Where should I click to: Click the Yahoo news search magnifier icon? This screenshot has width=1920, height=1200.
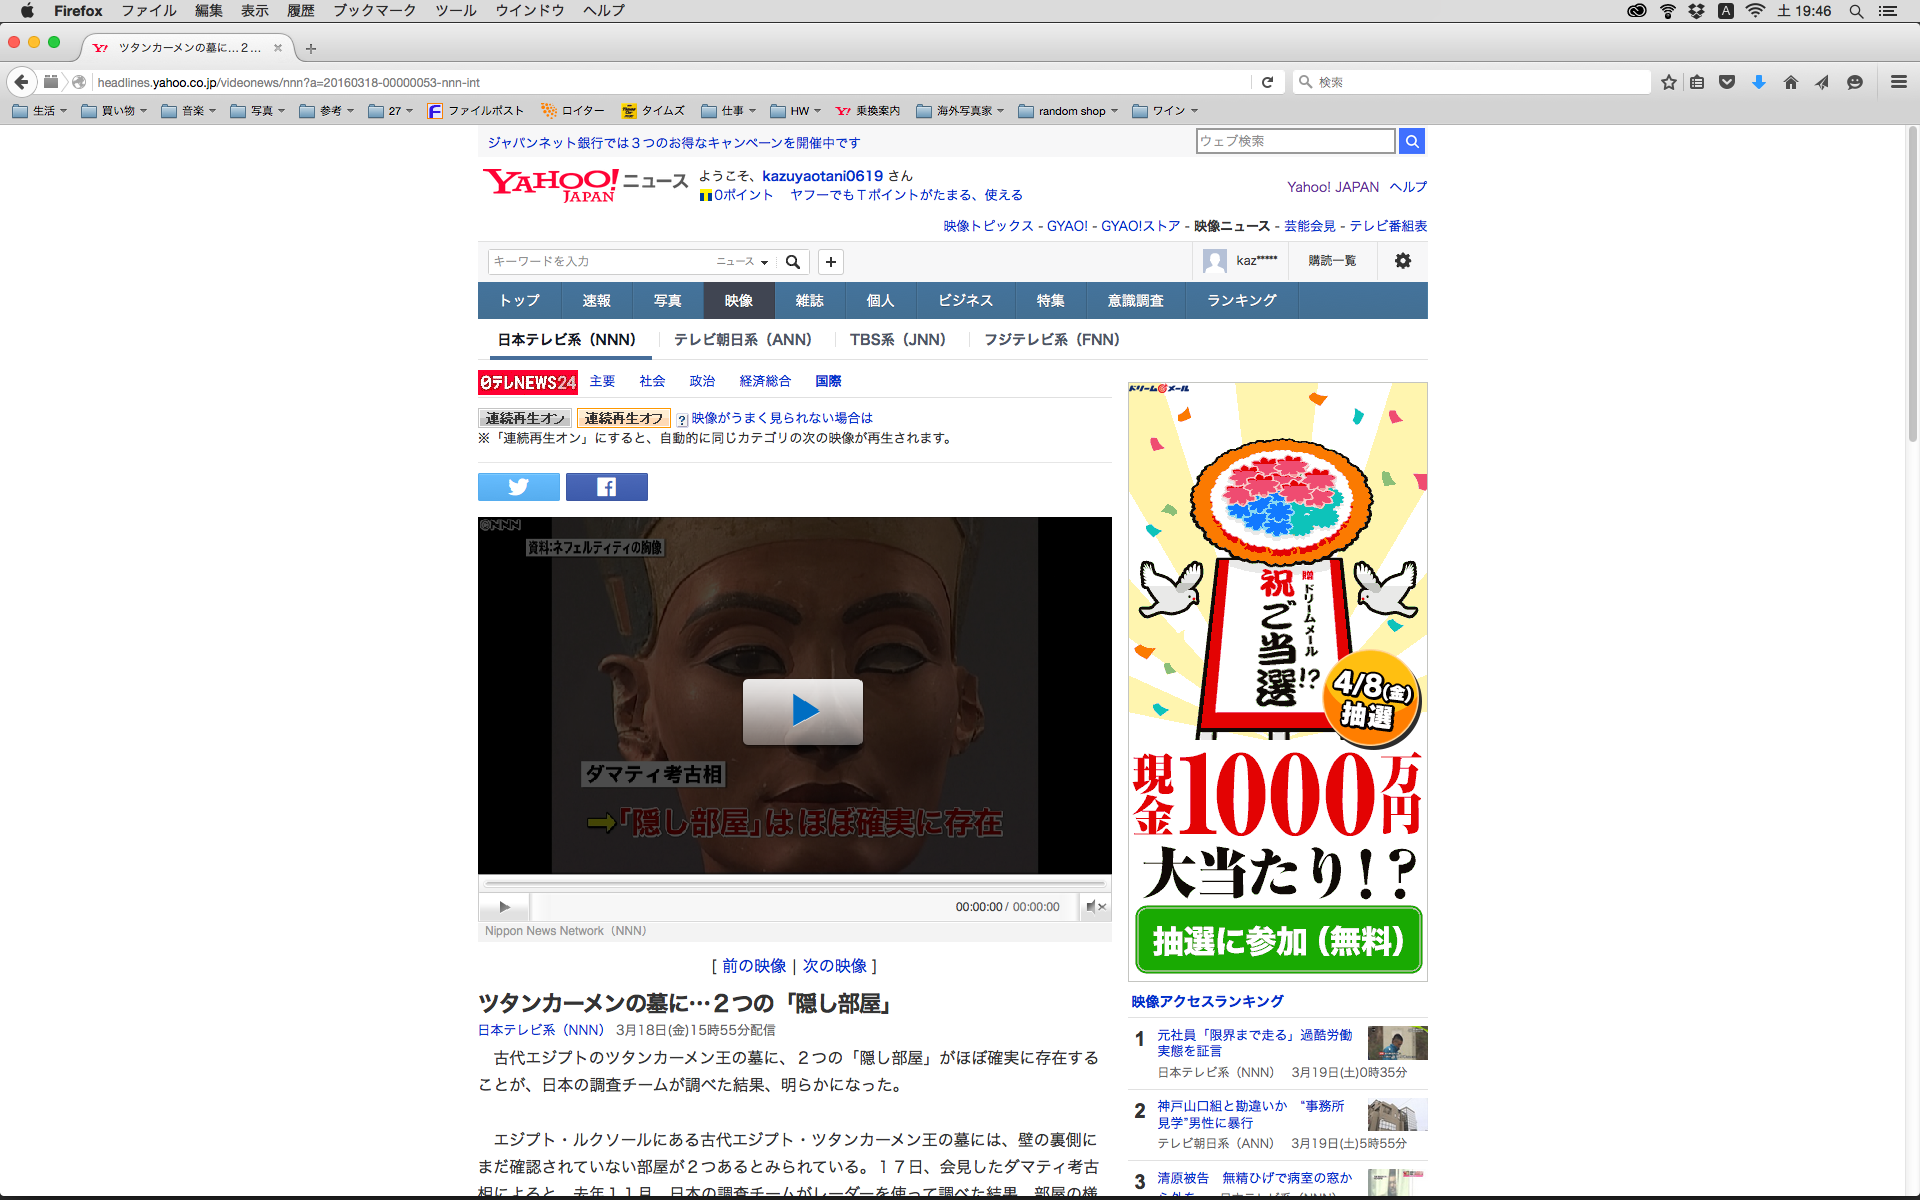[793, 262]
